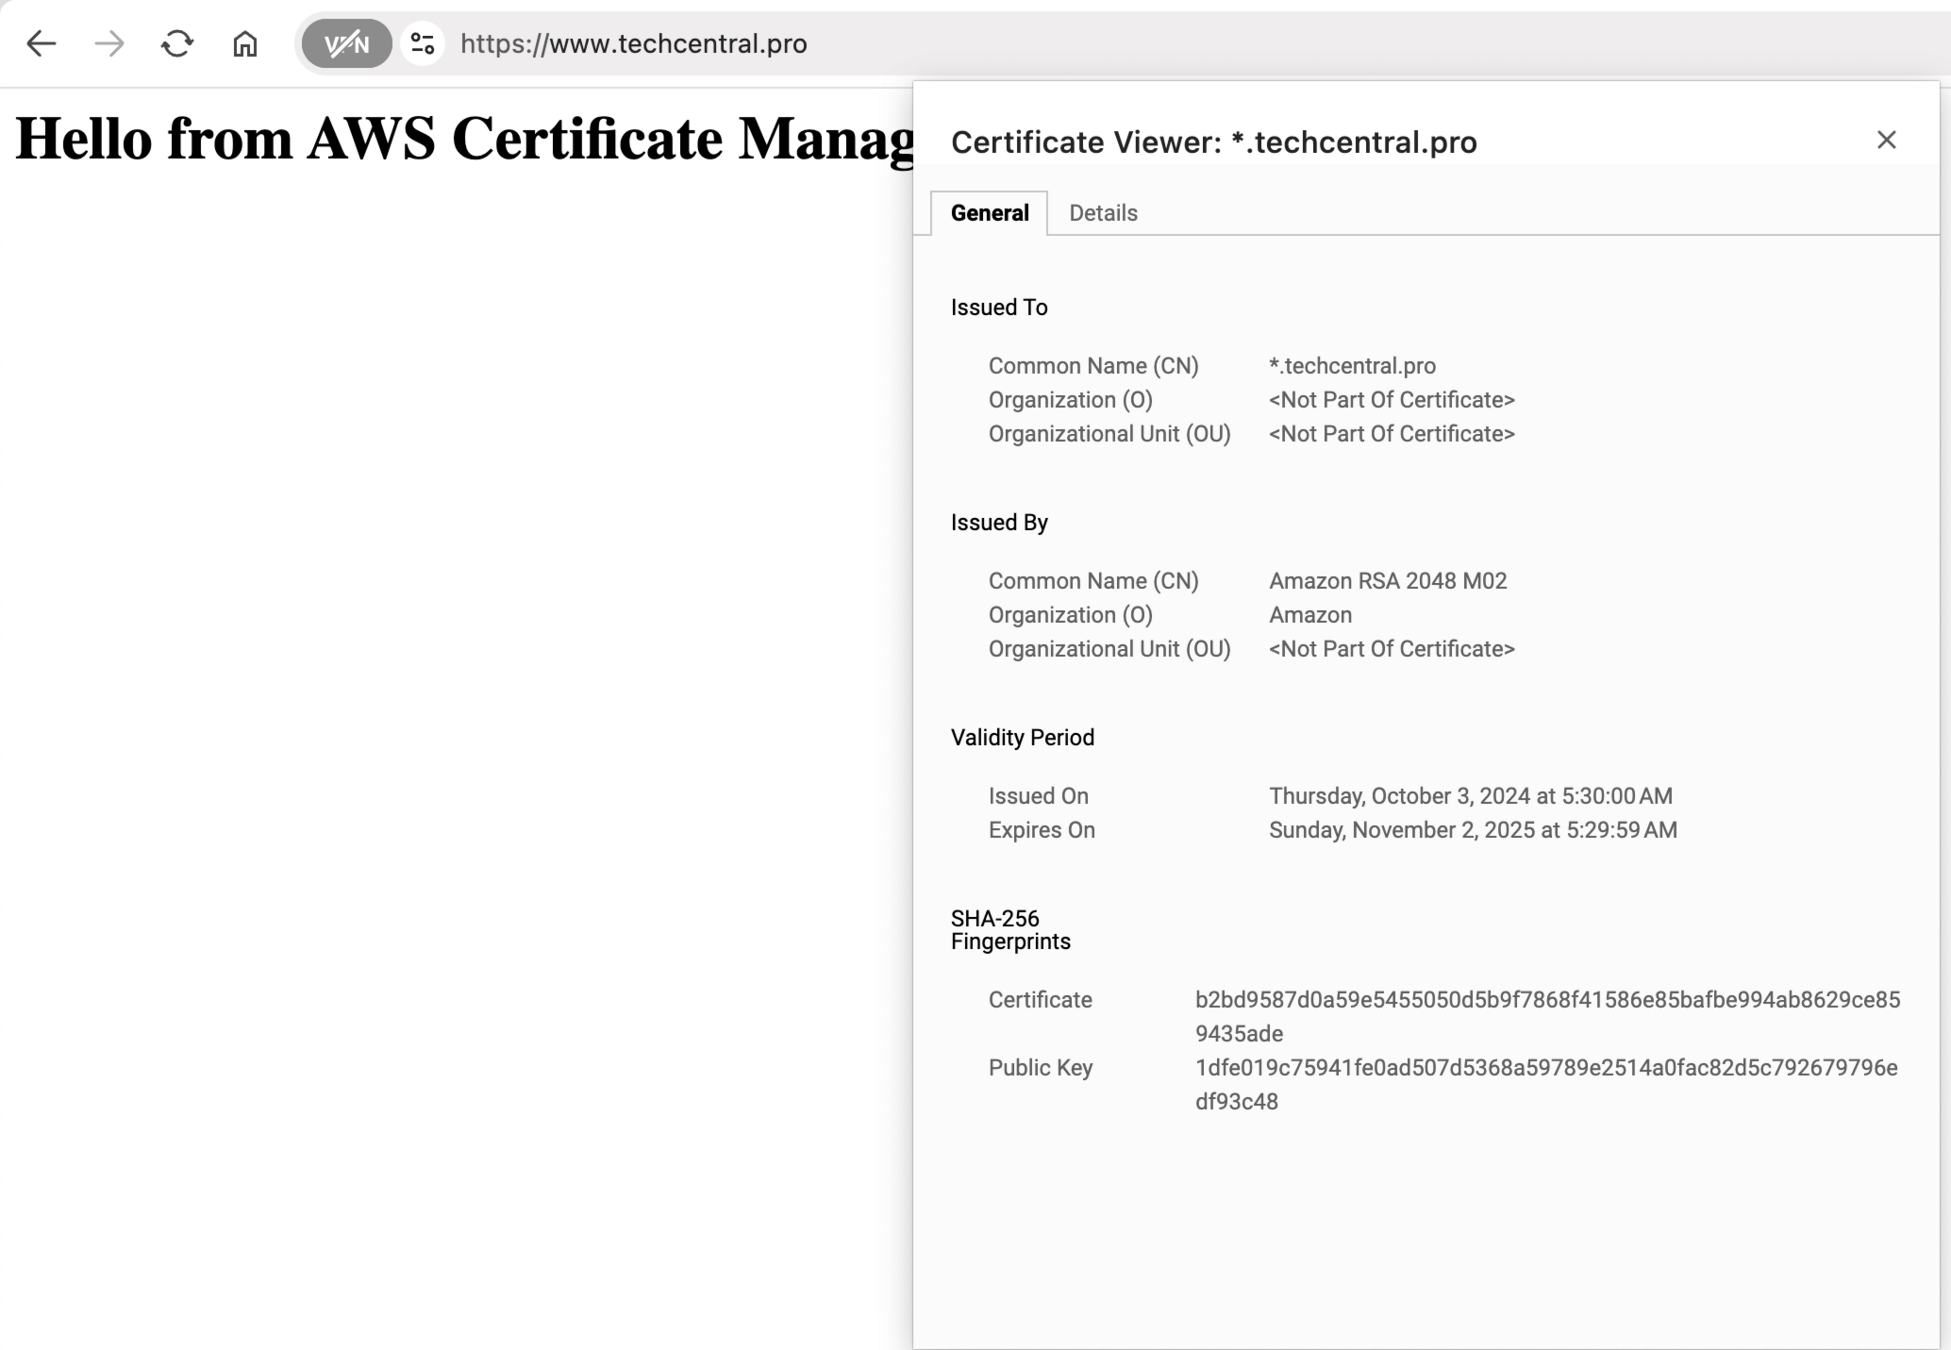
Task: Go to the home page icon
Action: 245,44
